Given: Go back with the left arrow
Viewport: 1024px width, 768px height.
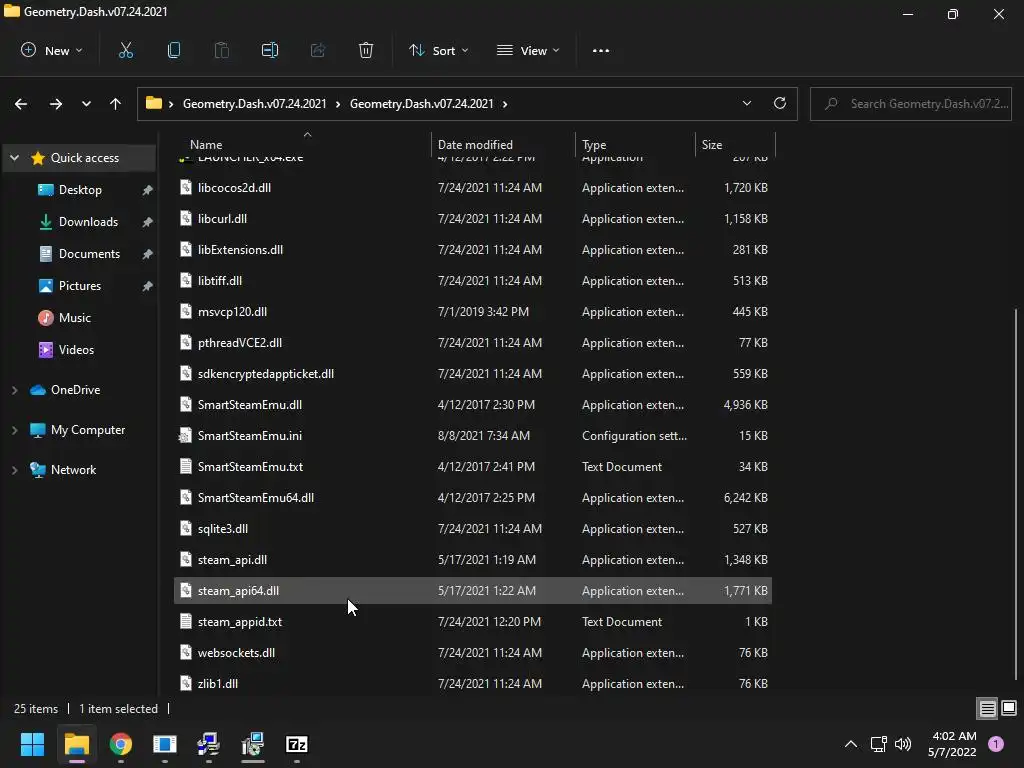Looking at the screenshot, I should pos(21,104).
